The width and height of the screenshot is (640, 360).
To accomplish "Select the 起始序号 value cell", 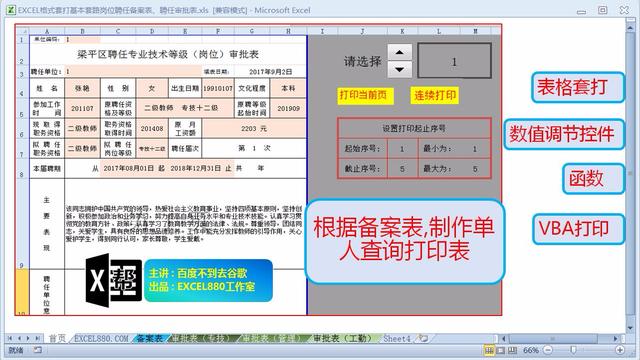I will point(402,149).
